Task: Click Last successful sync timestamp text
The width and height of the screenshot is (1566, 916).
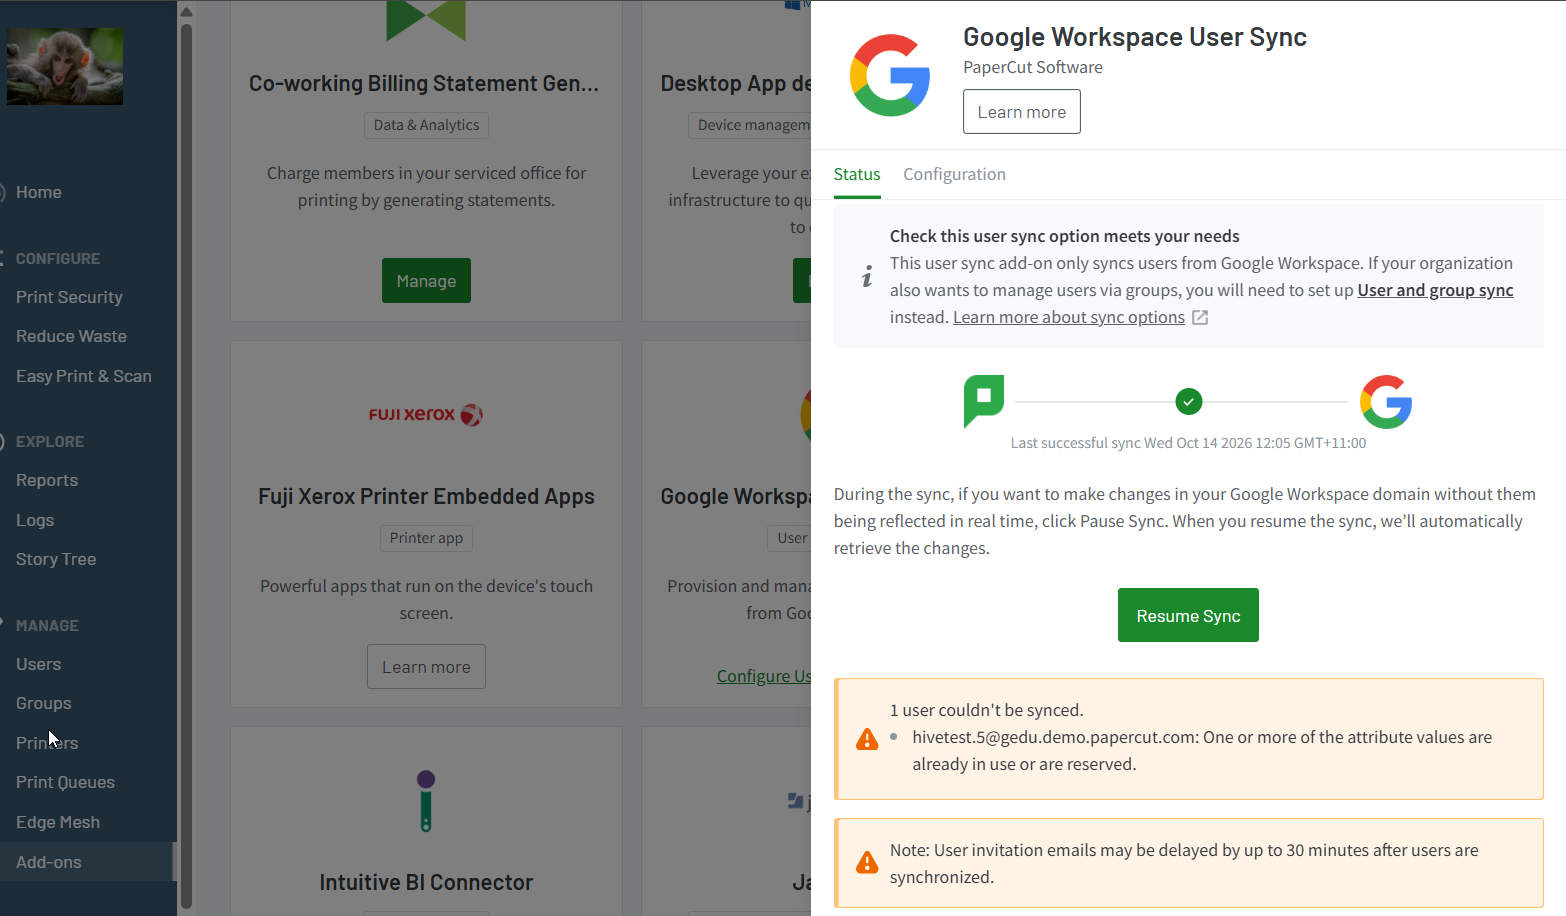Action: (x=1188, y=443)
